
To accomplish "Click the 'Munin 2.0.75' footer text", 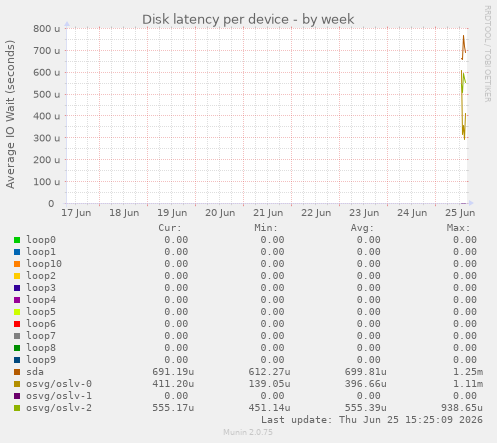I will (248, 432).
